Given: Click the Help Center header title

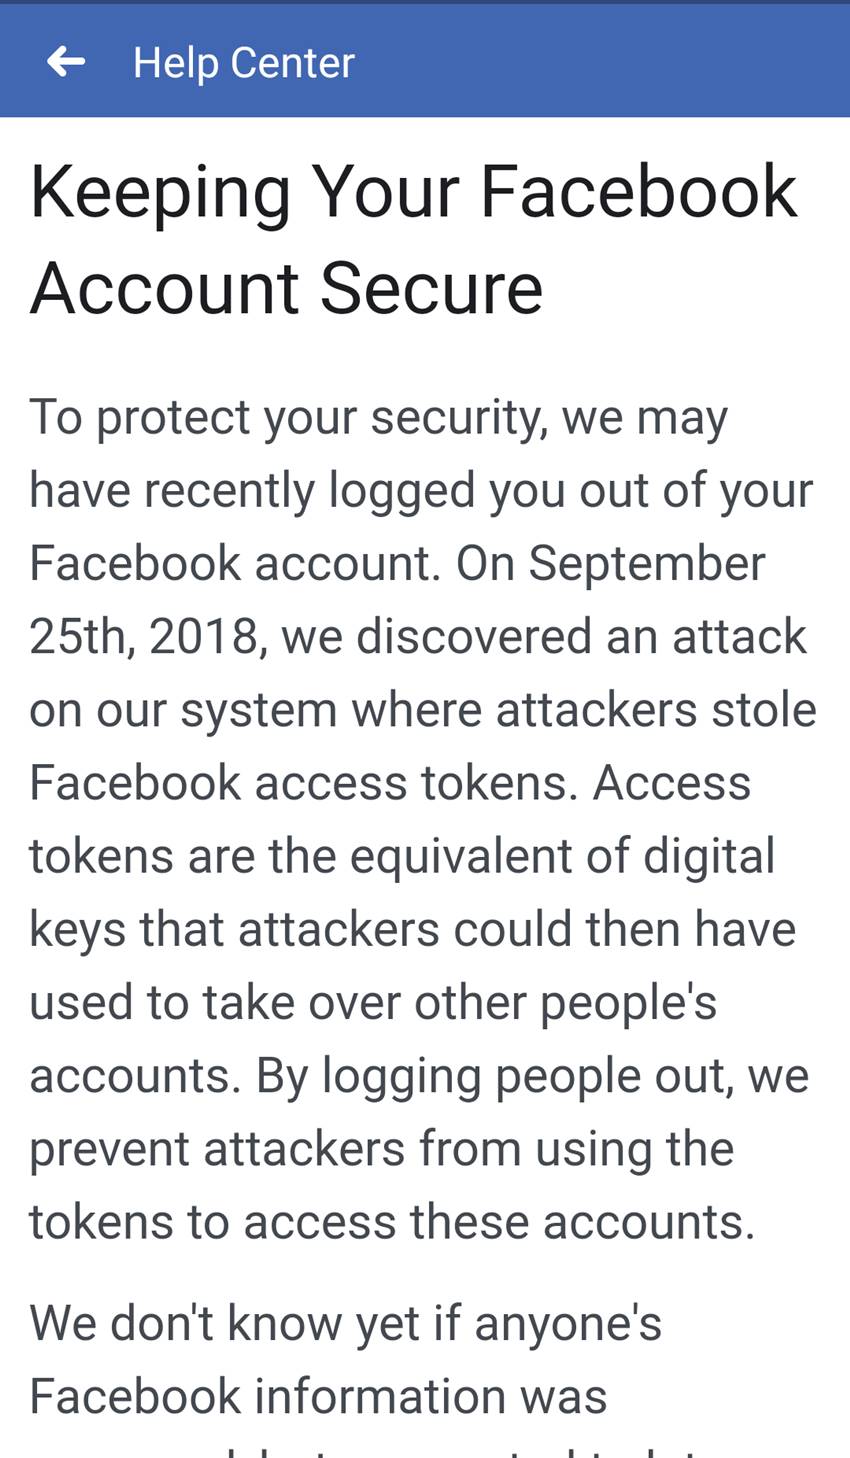Looking at the screenshot, I should coord(243,62).
